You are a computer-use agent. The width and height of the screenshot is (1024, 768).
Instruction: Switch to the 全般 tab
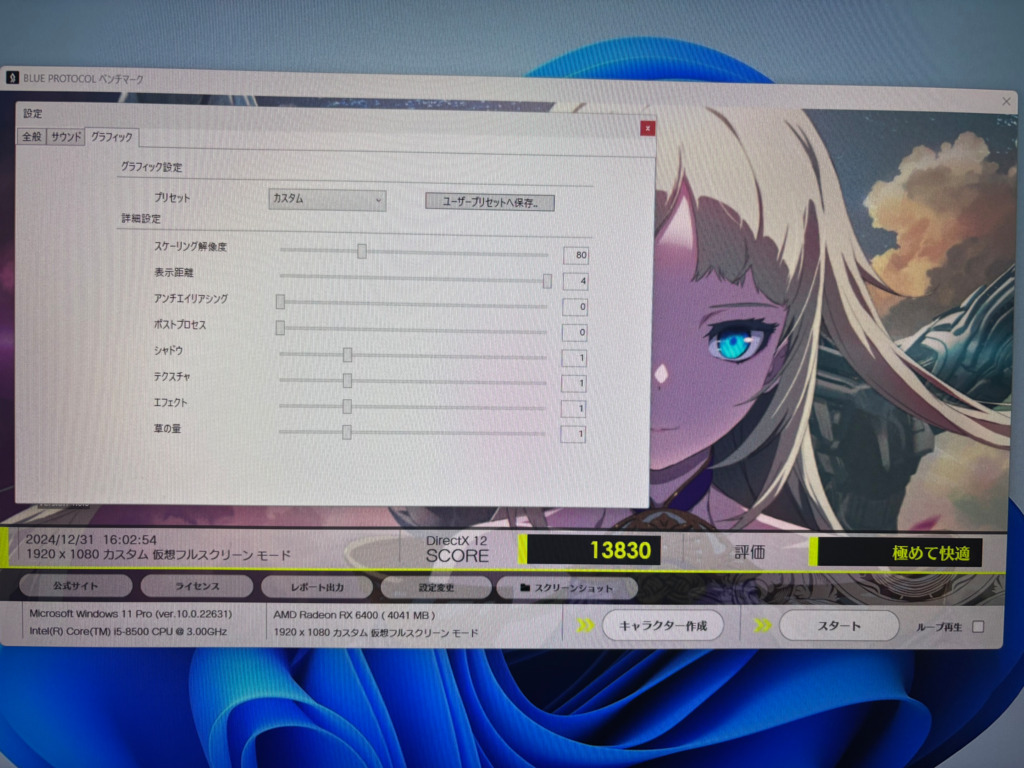pyautogui.click(x=31, y=136)
